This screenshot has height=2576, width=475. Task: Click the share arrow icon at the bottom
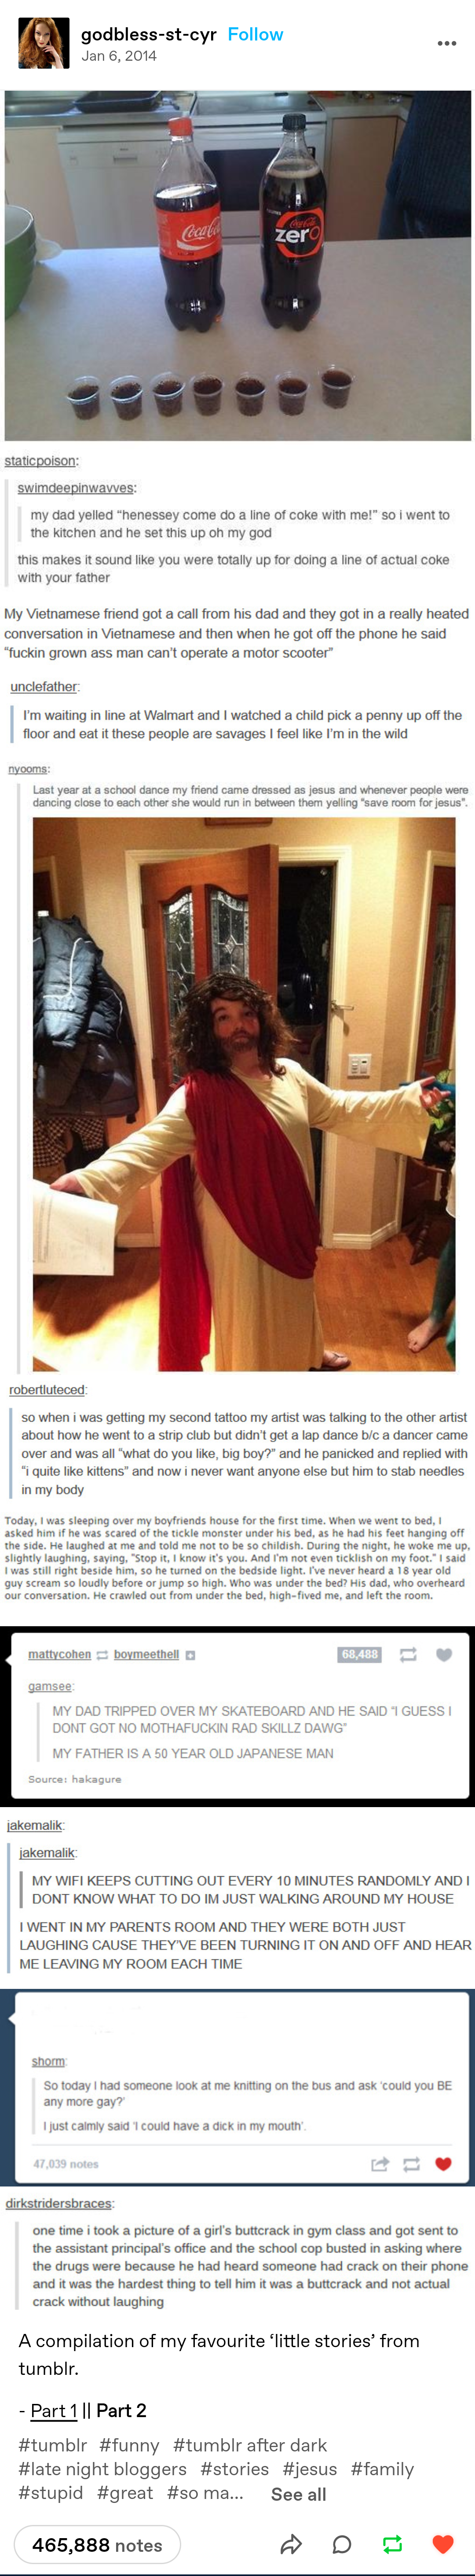(x=291, y=2544)
